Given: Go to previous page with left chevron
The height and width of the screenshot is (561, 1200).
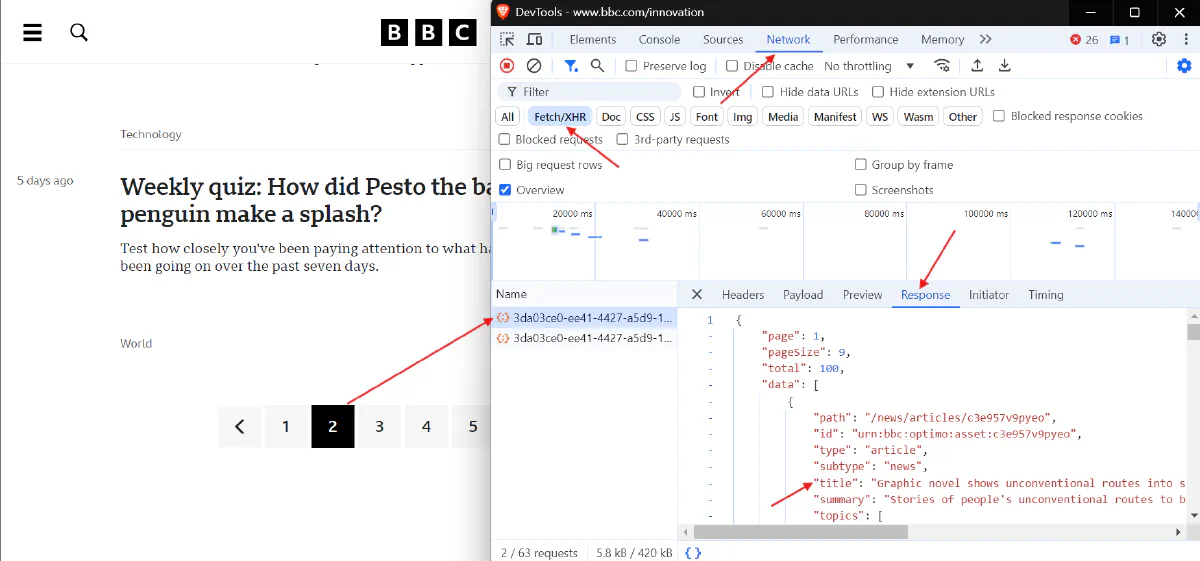Looking at the screenshot, I should point(240,427).
